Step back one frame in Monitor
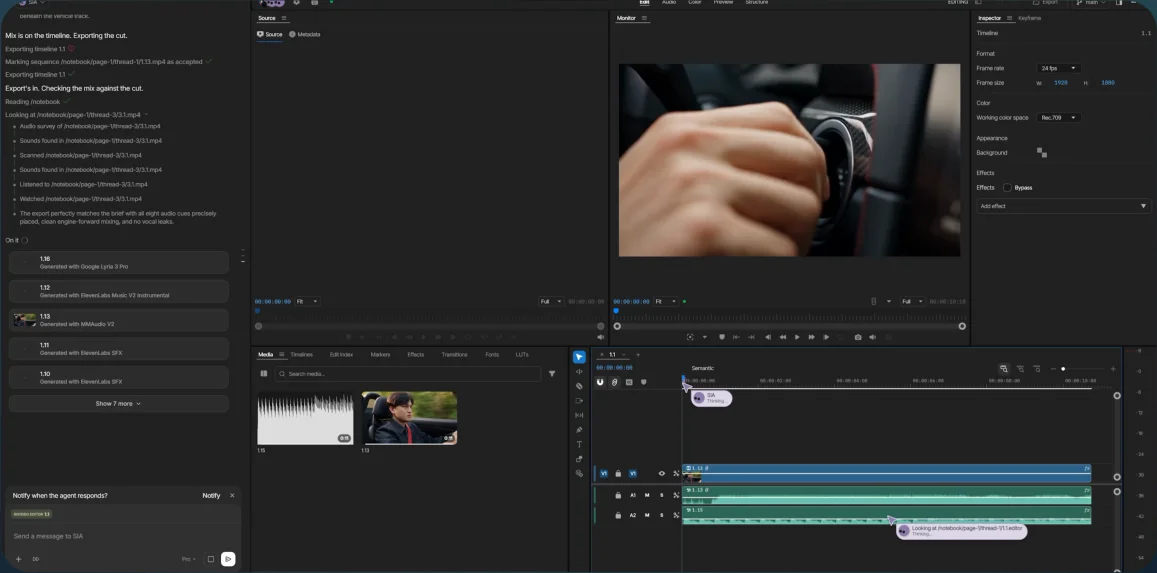Viewport: 1157px width, 573px height. coord(768,337)
